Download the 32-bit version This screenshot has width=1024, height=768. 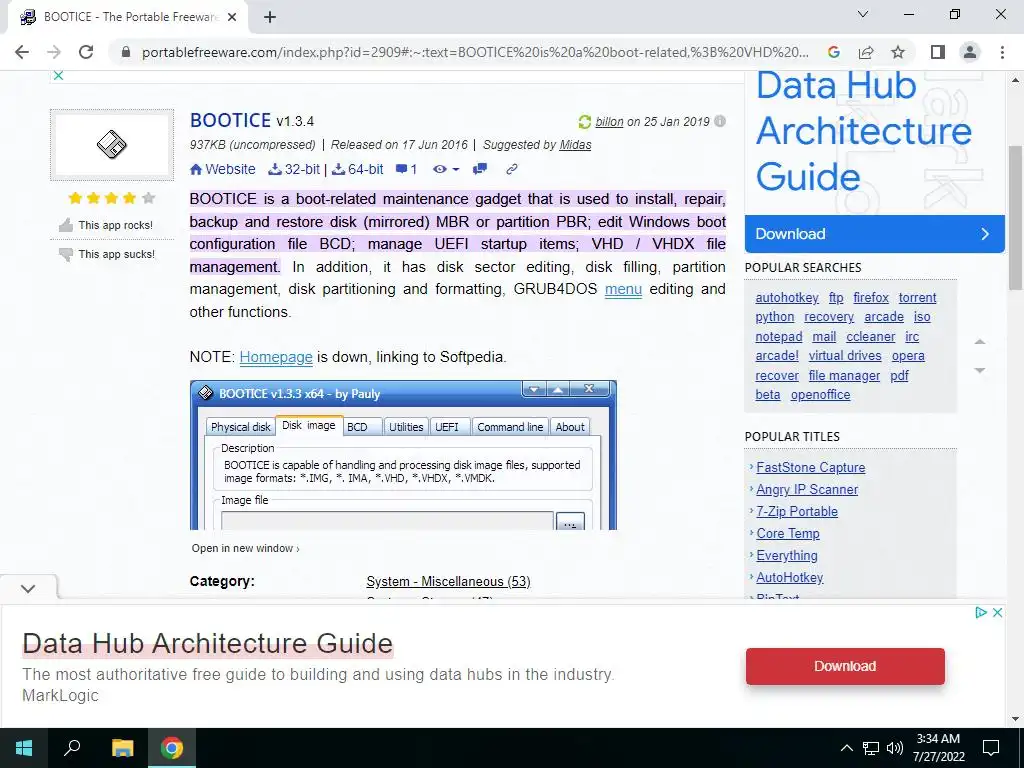pyautogui.click(x=295, y=169)
